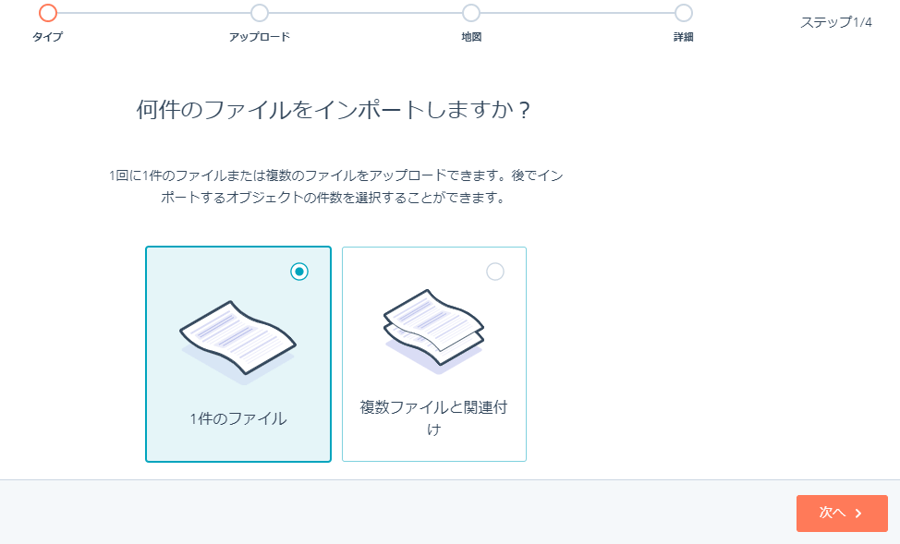This screenshot has height=544, width=900.
Task: Click the 地図 step label
Action: [x=471, y=37]
